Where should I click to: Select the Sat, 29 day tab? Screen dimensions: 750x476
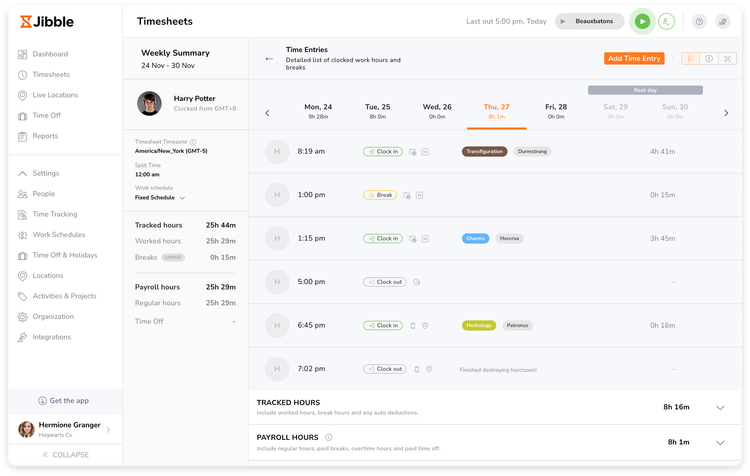click(x=616, y=111)
